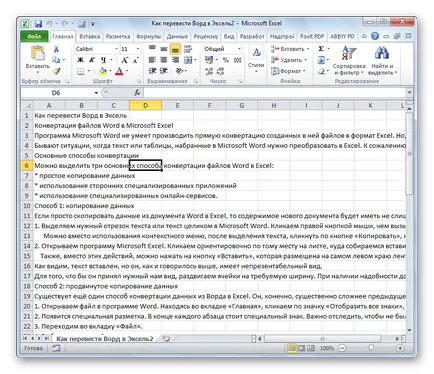Activate the Format Painter brush
This screenshot has height=374, width=434.
(x=56, y=71)
